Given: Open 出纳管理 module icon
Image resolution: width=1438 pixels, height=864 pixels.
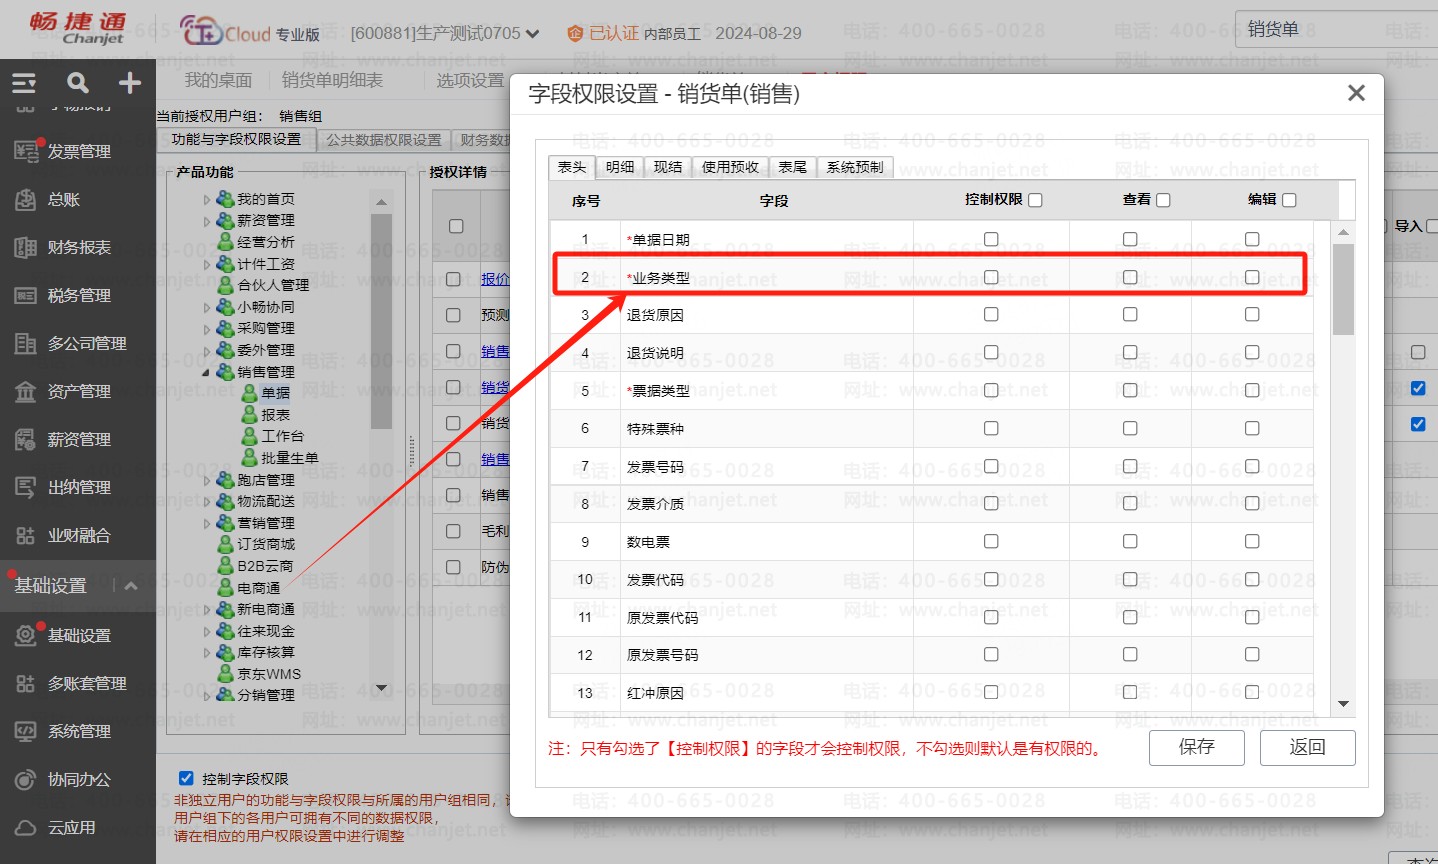Looking at the screenshot, I should pos(26,487).
